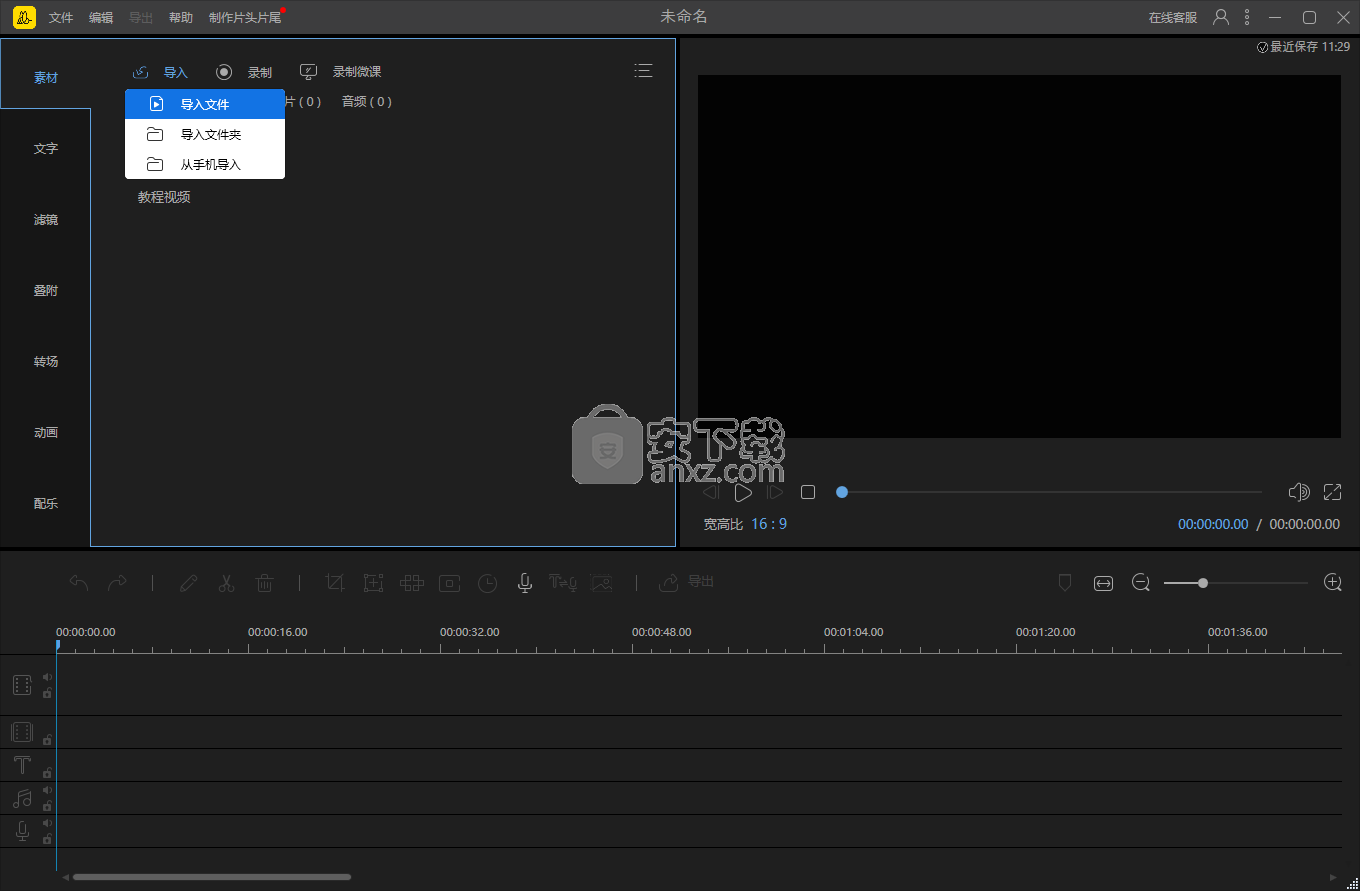Screen dimensions: 1360x891
Task: Click the text-speech conversion icon
Action: pyautogui.click(x=563, y=583)
